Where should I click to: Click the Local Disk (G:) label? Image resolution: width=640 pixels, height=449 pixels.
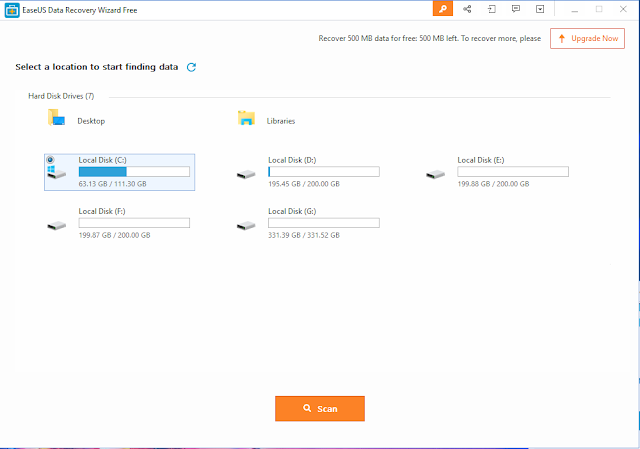[x=292, y=211]
